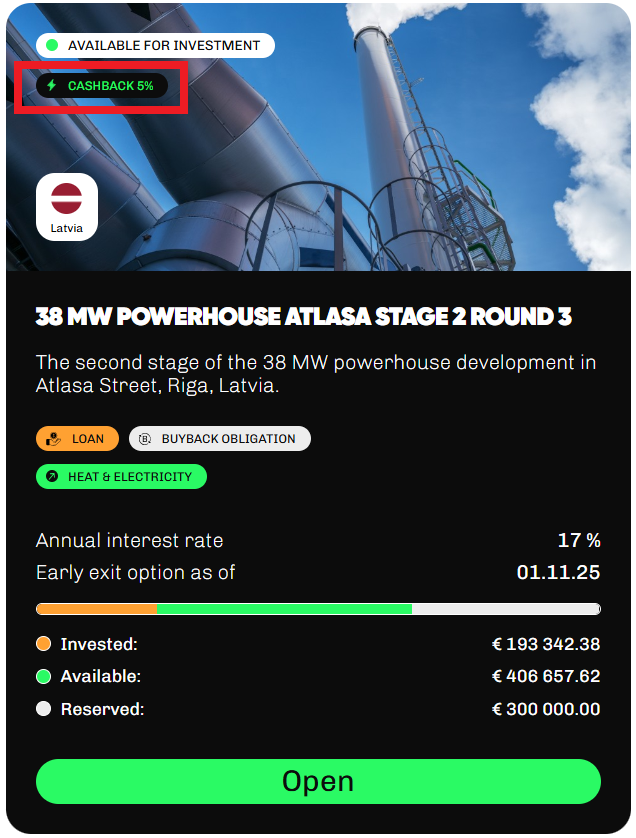This screenshot has width=636, height=838.
Task: Click the buyback obligation B icon
Action: tap(145, 439)
